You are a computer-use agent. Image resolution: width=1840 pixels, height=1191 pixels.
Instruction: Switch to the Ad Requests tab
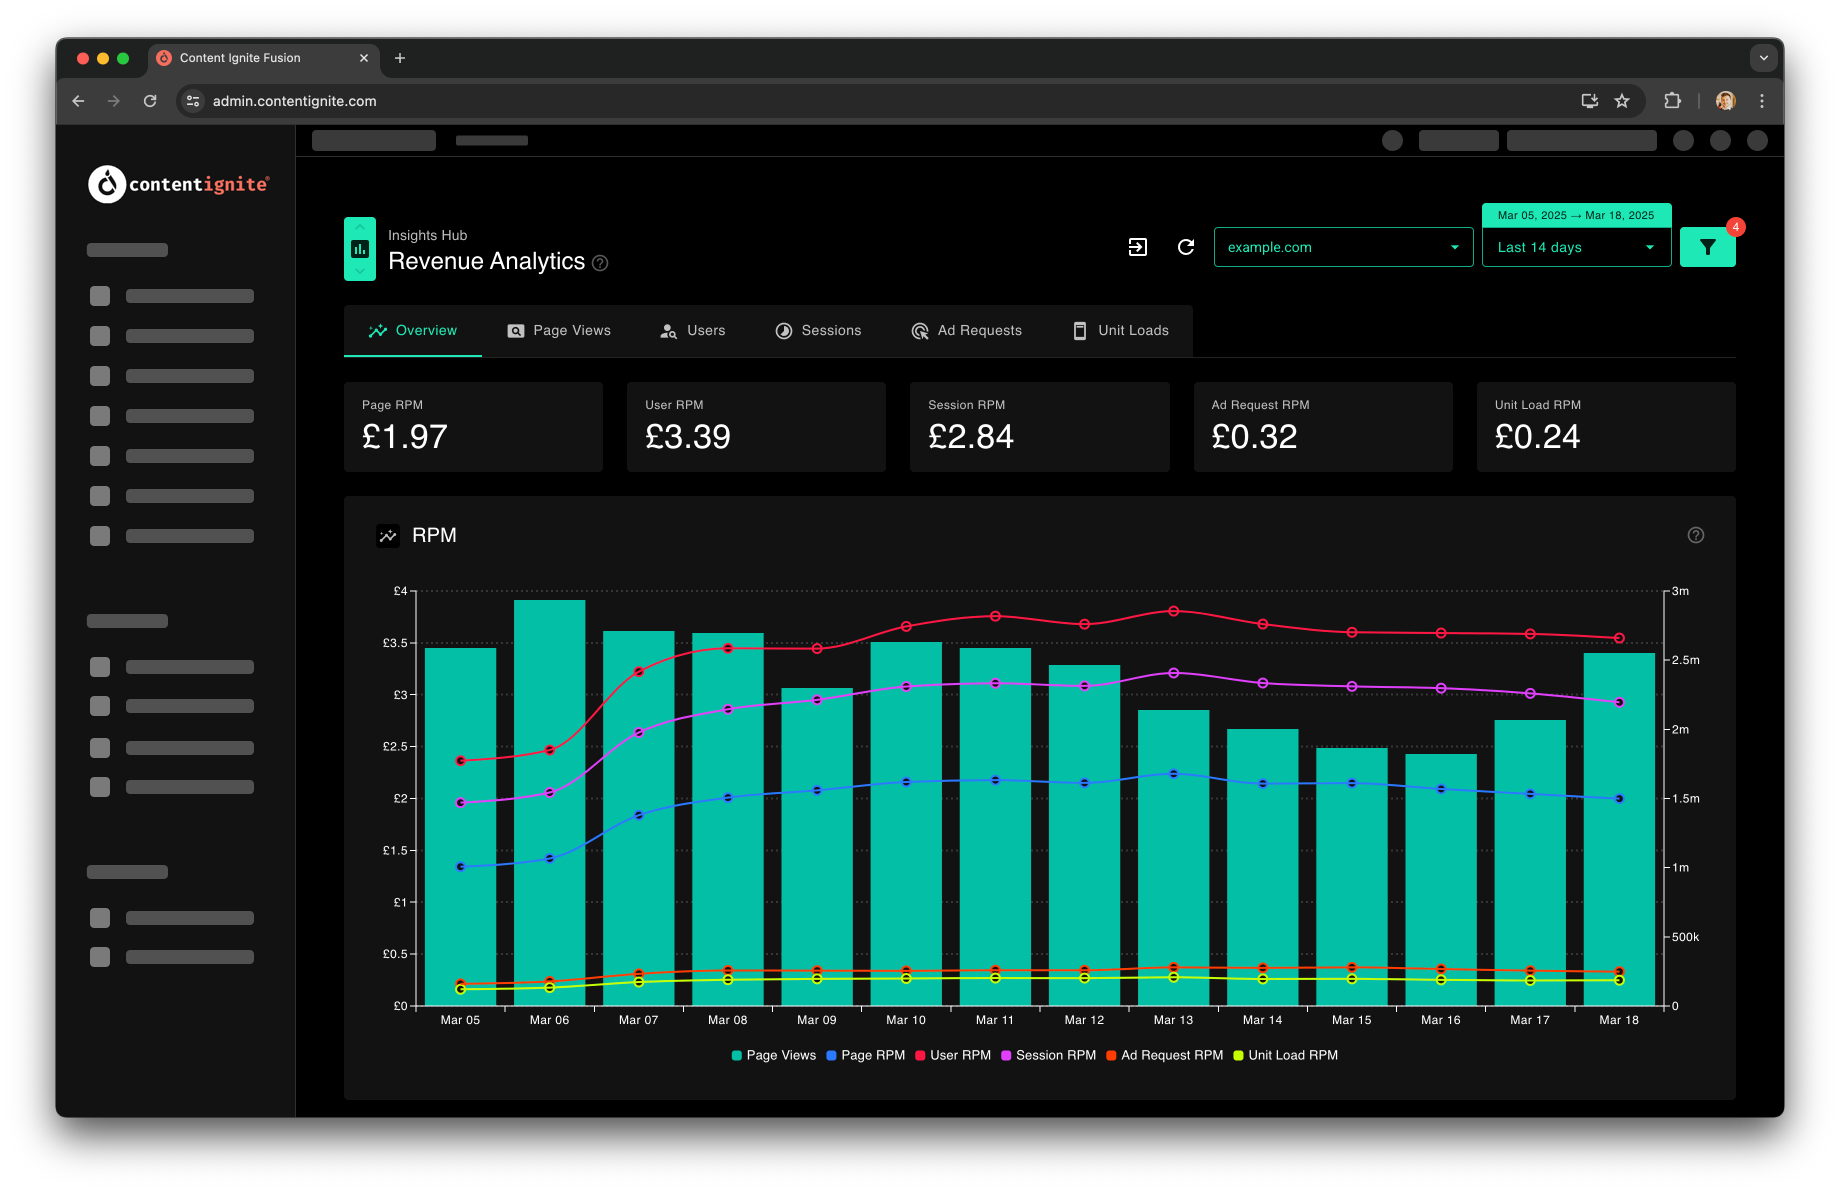(x=966, y=331)
